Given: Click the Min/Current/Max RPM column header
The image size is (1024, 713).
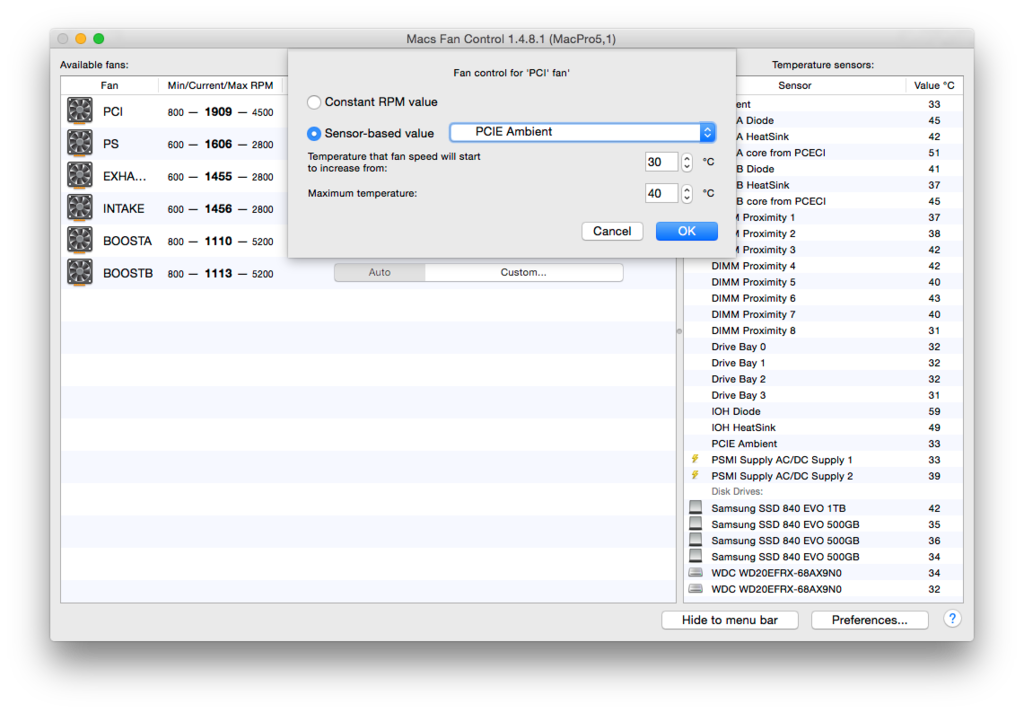Looking at the screenshot, I should [220, 86].
